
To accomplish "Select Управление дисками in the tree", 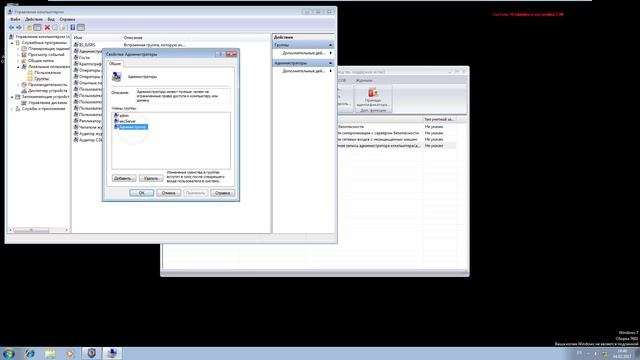I will 47,103.
